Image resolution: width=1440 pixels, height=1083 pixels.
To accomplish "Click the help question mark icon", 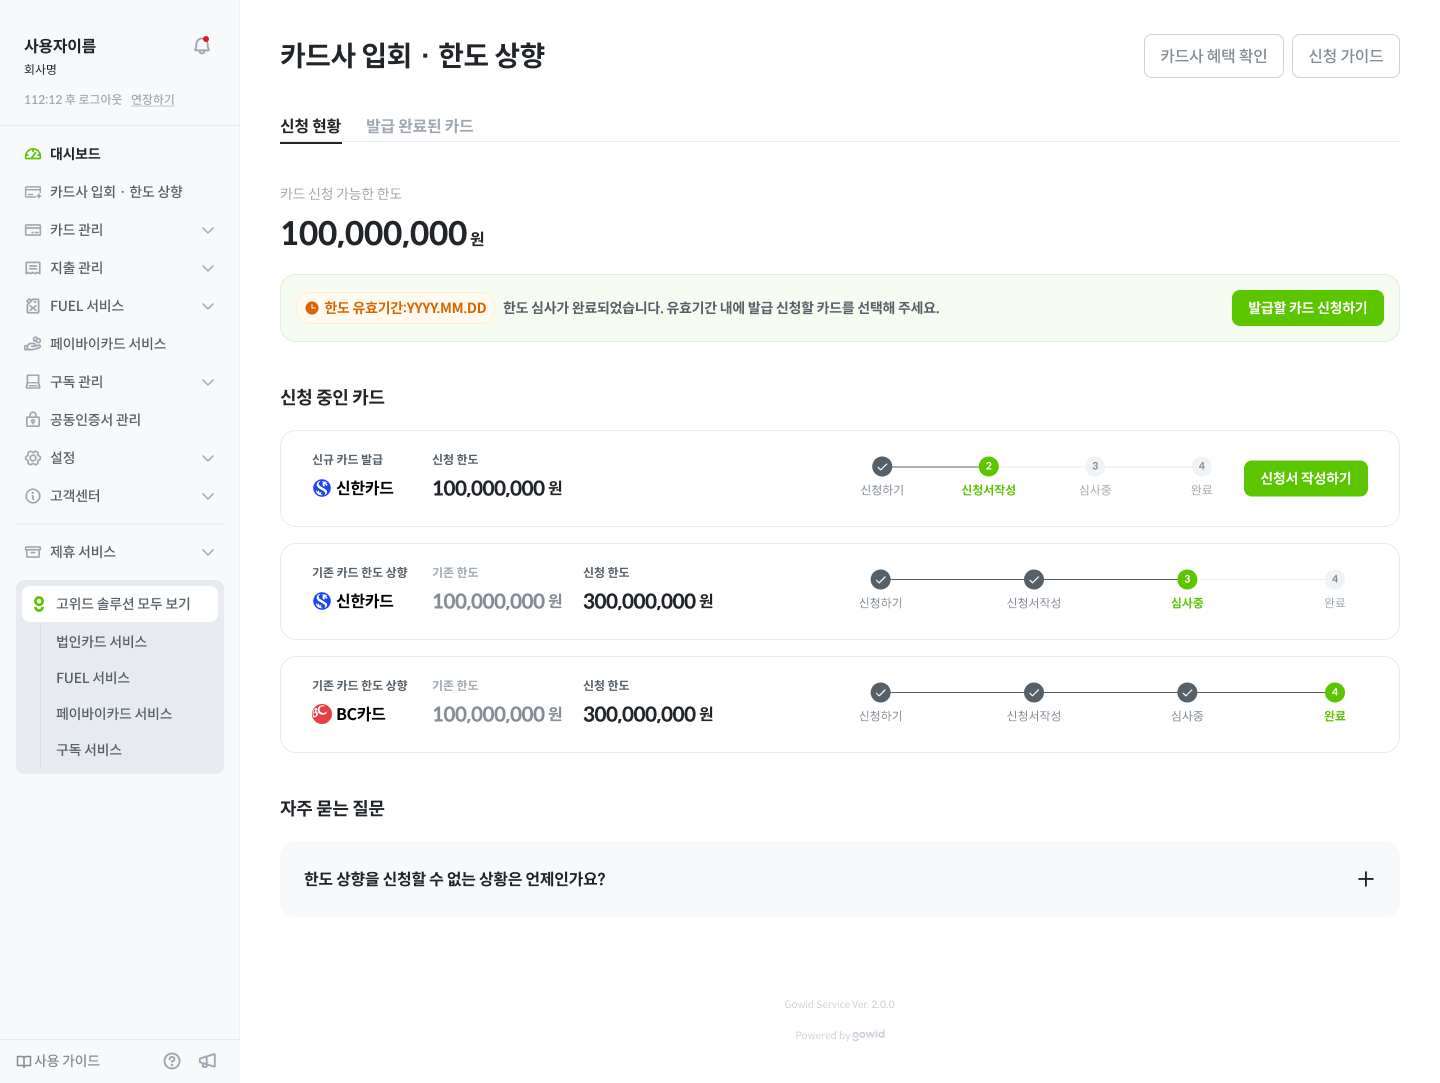I will point(172,1061).
